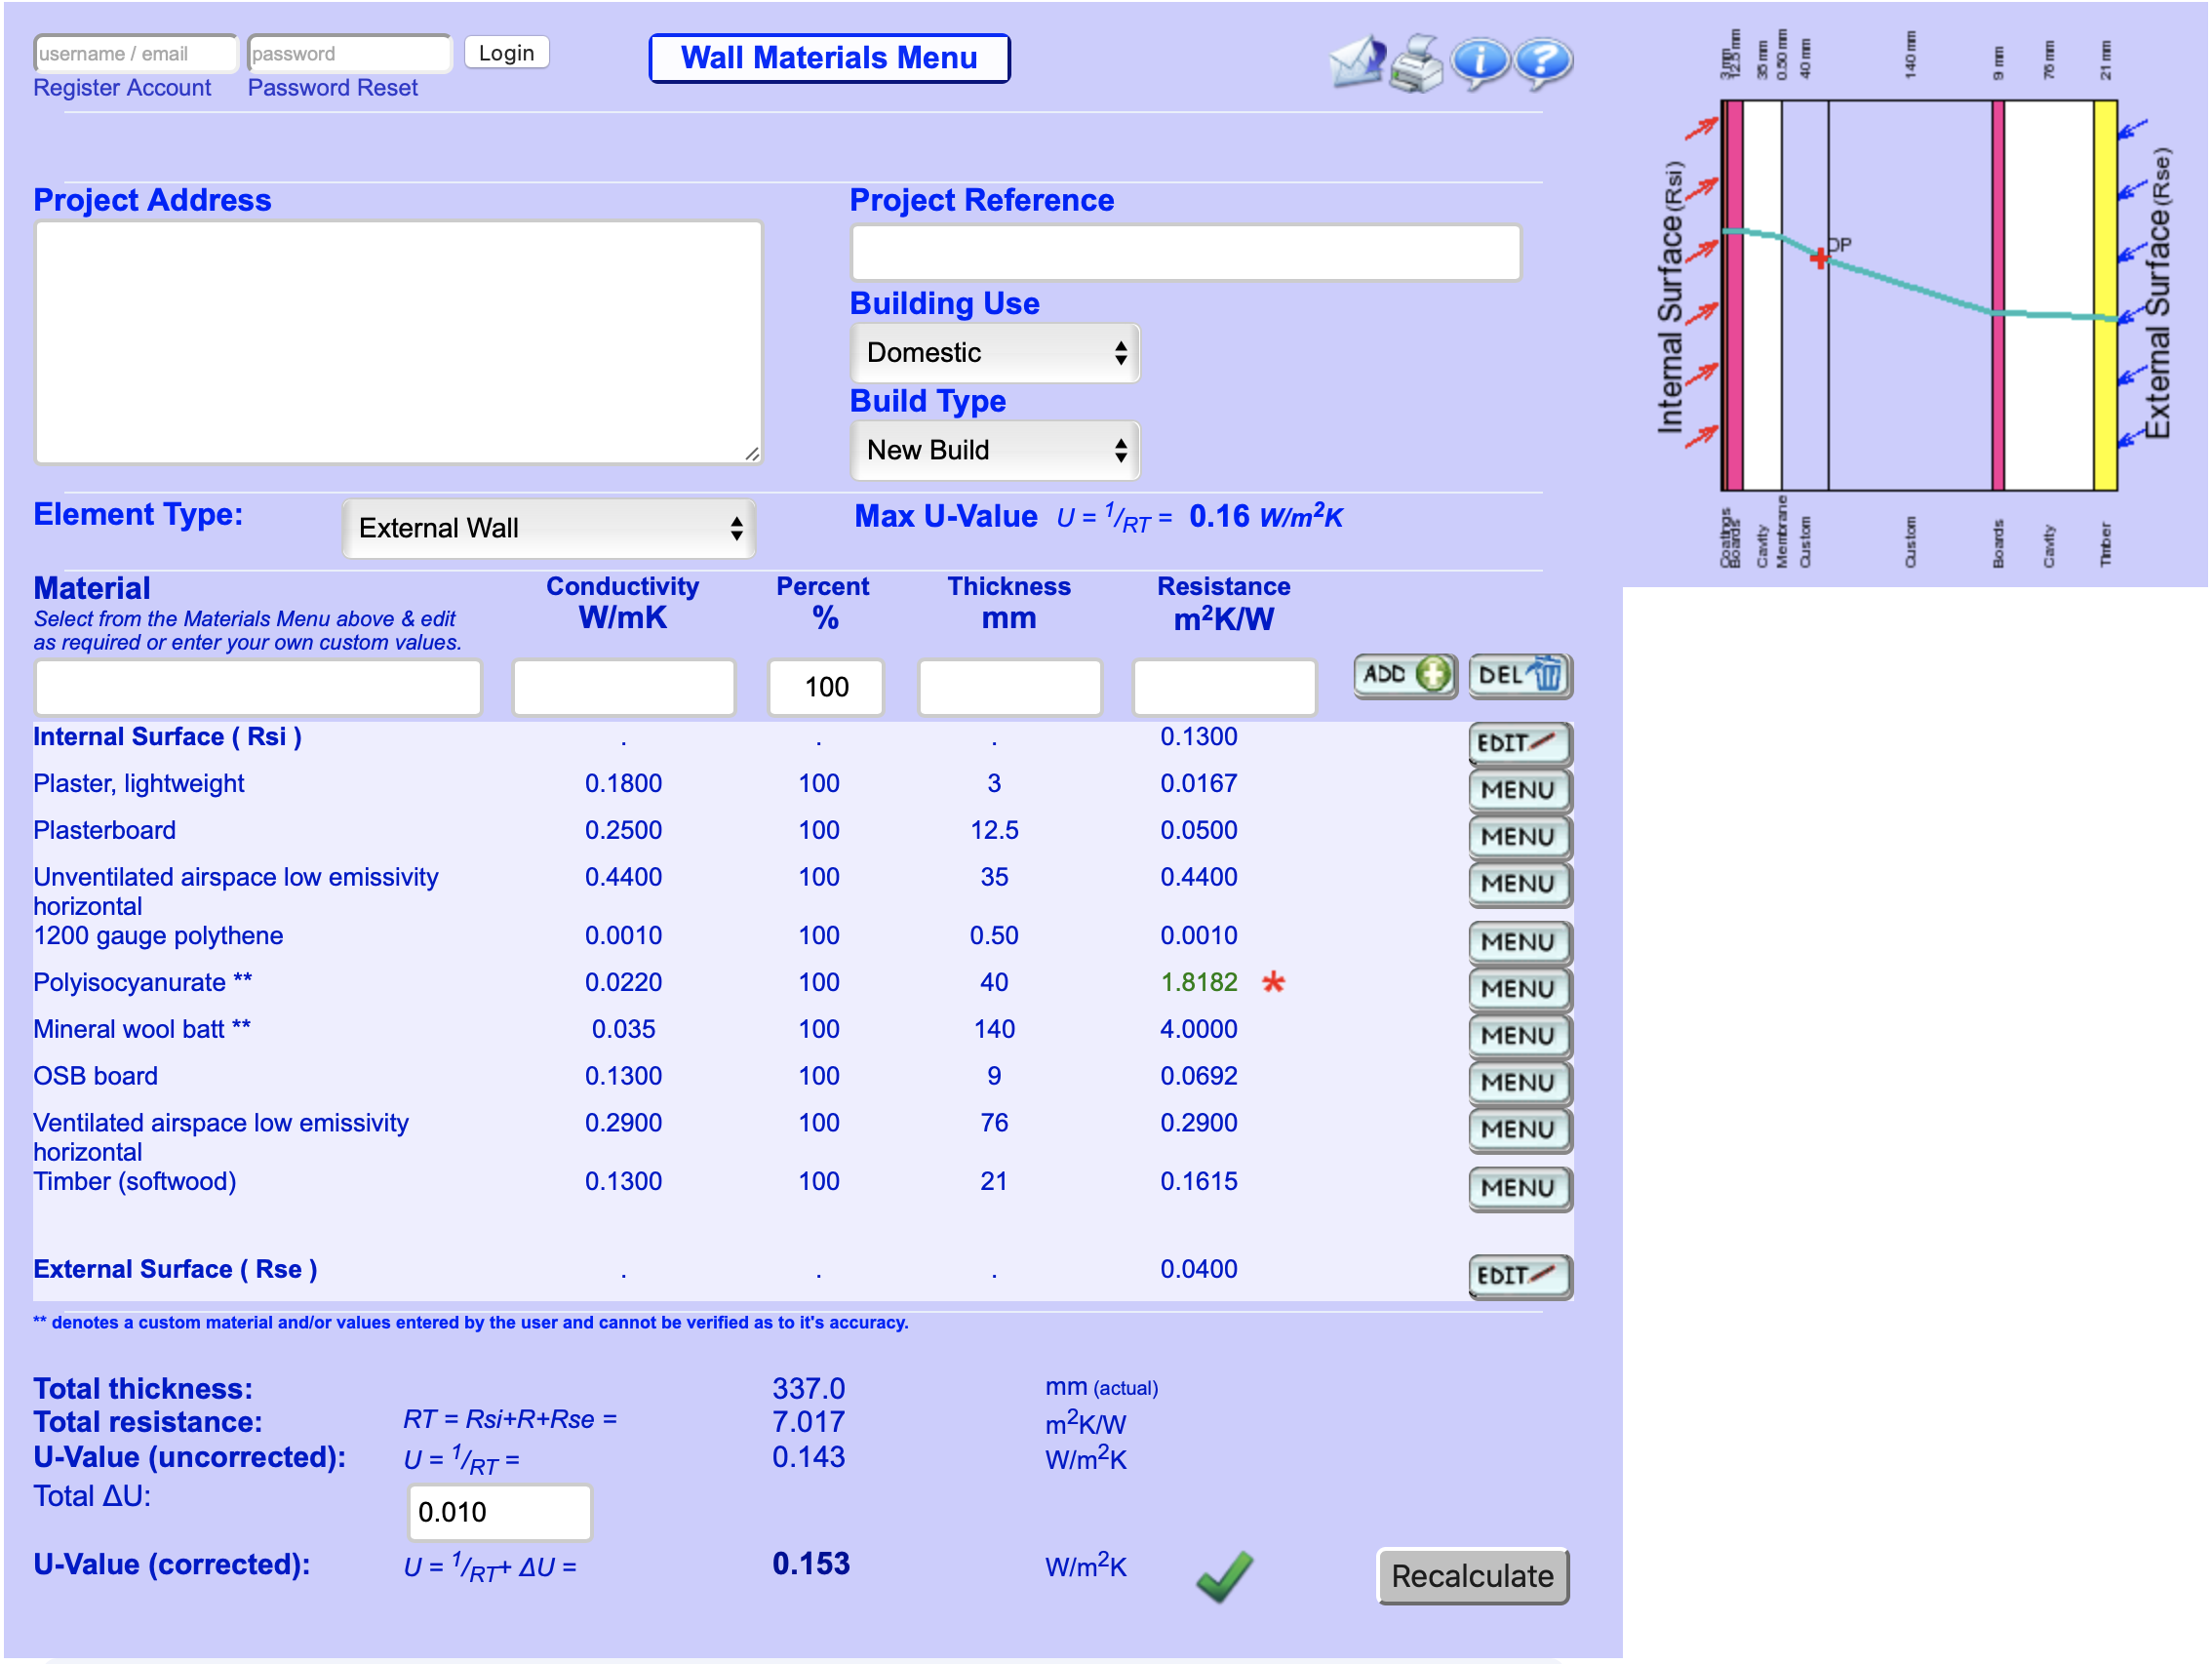Viewport: 2212px width, 1664px height.
Task: Click the Password Reset link
Action: (x=332, y=88)
